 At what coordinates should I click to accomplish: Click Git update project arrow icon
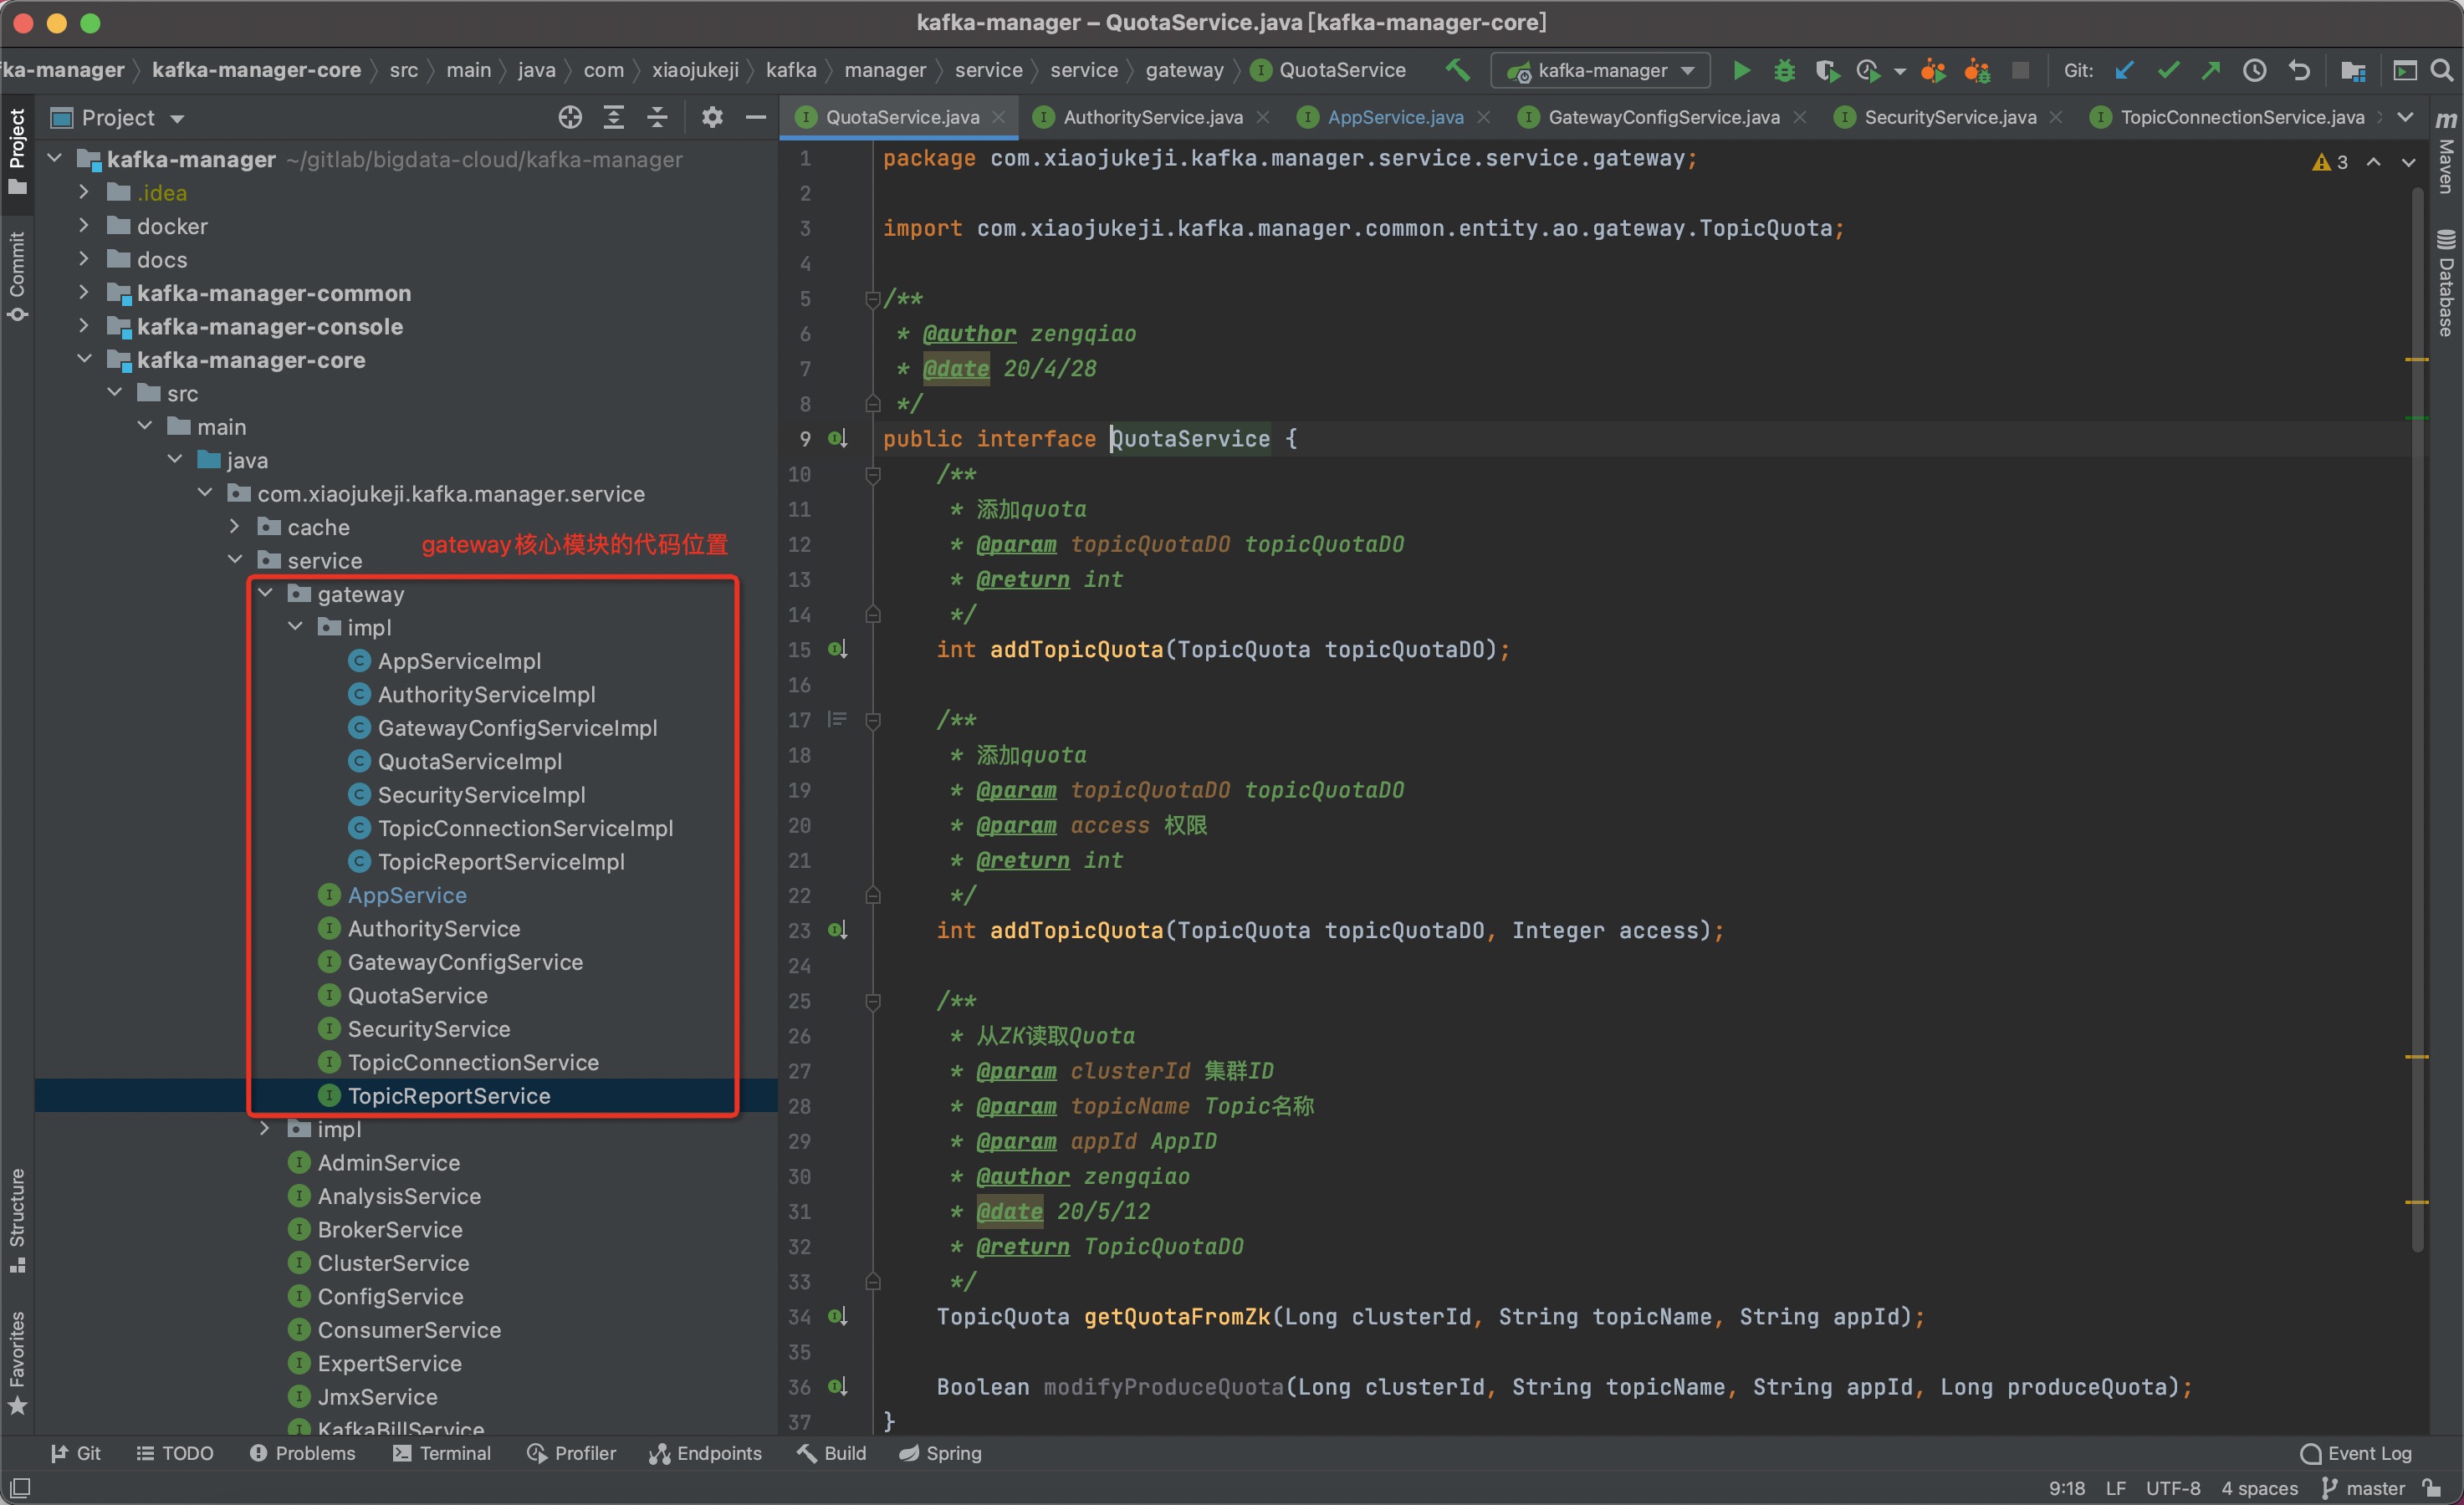[2125, 70]
